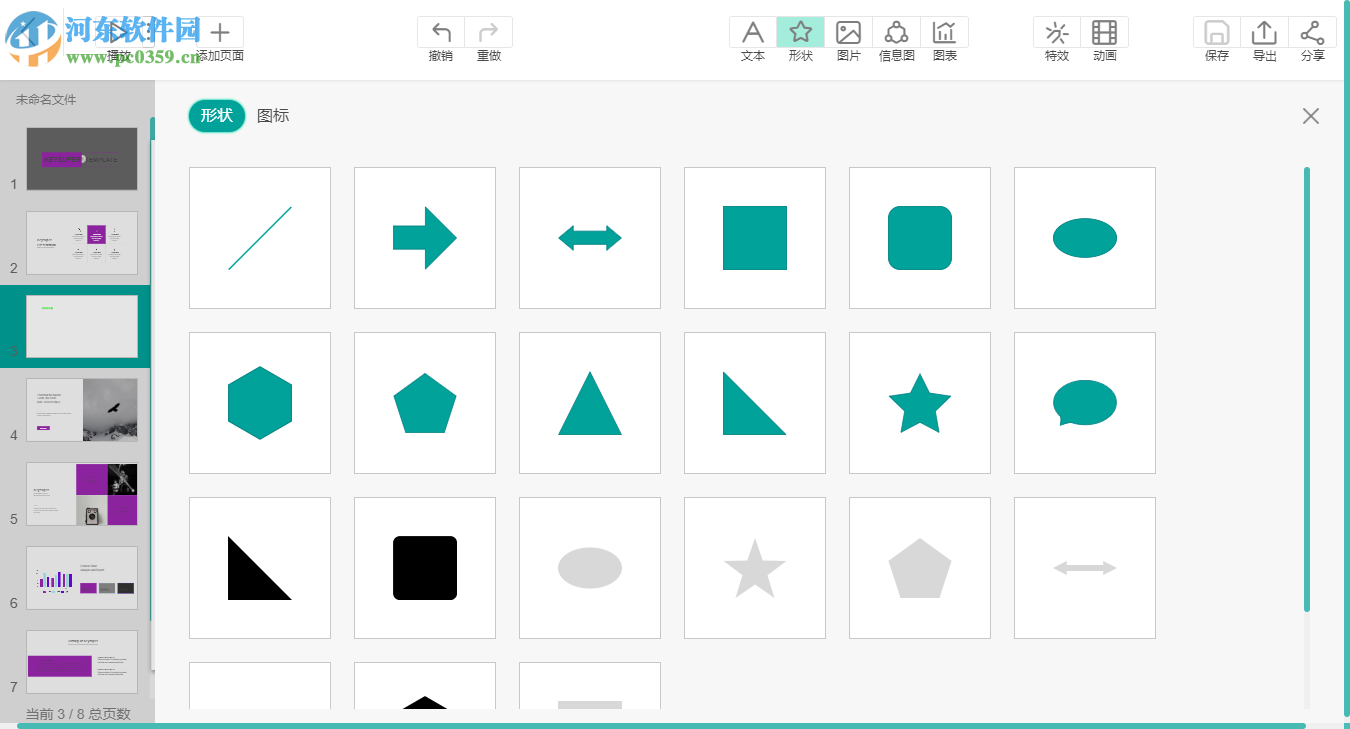
Task: Insert the gray ellipse shape
Action: point(590,568)
